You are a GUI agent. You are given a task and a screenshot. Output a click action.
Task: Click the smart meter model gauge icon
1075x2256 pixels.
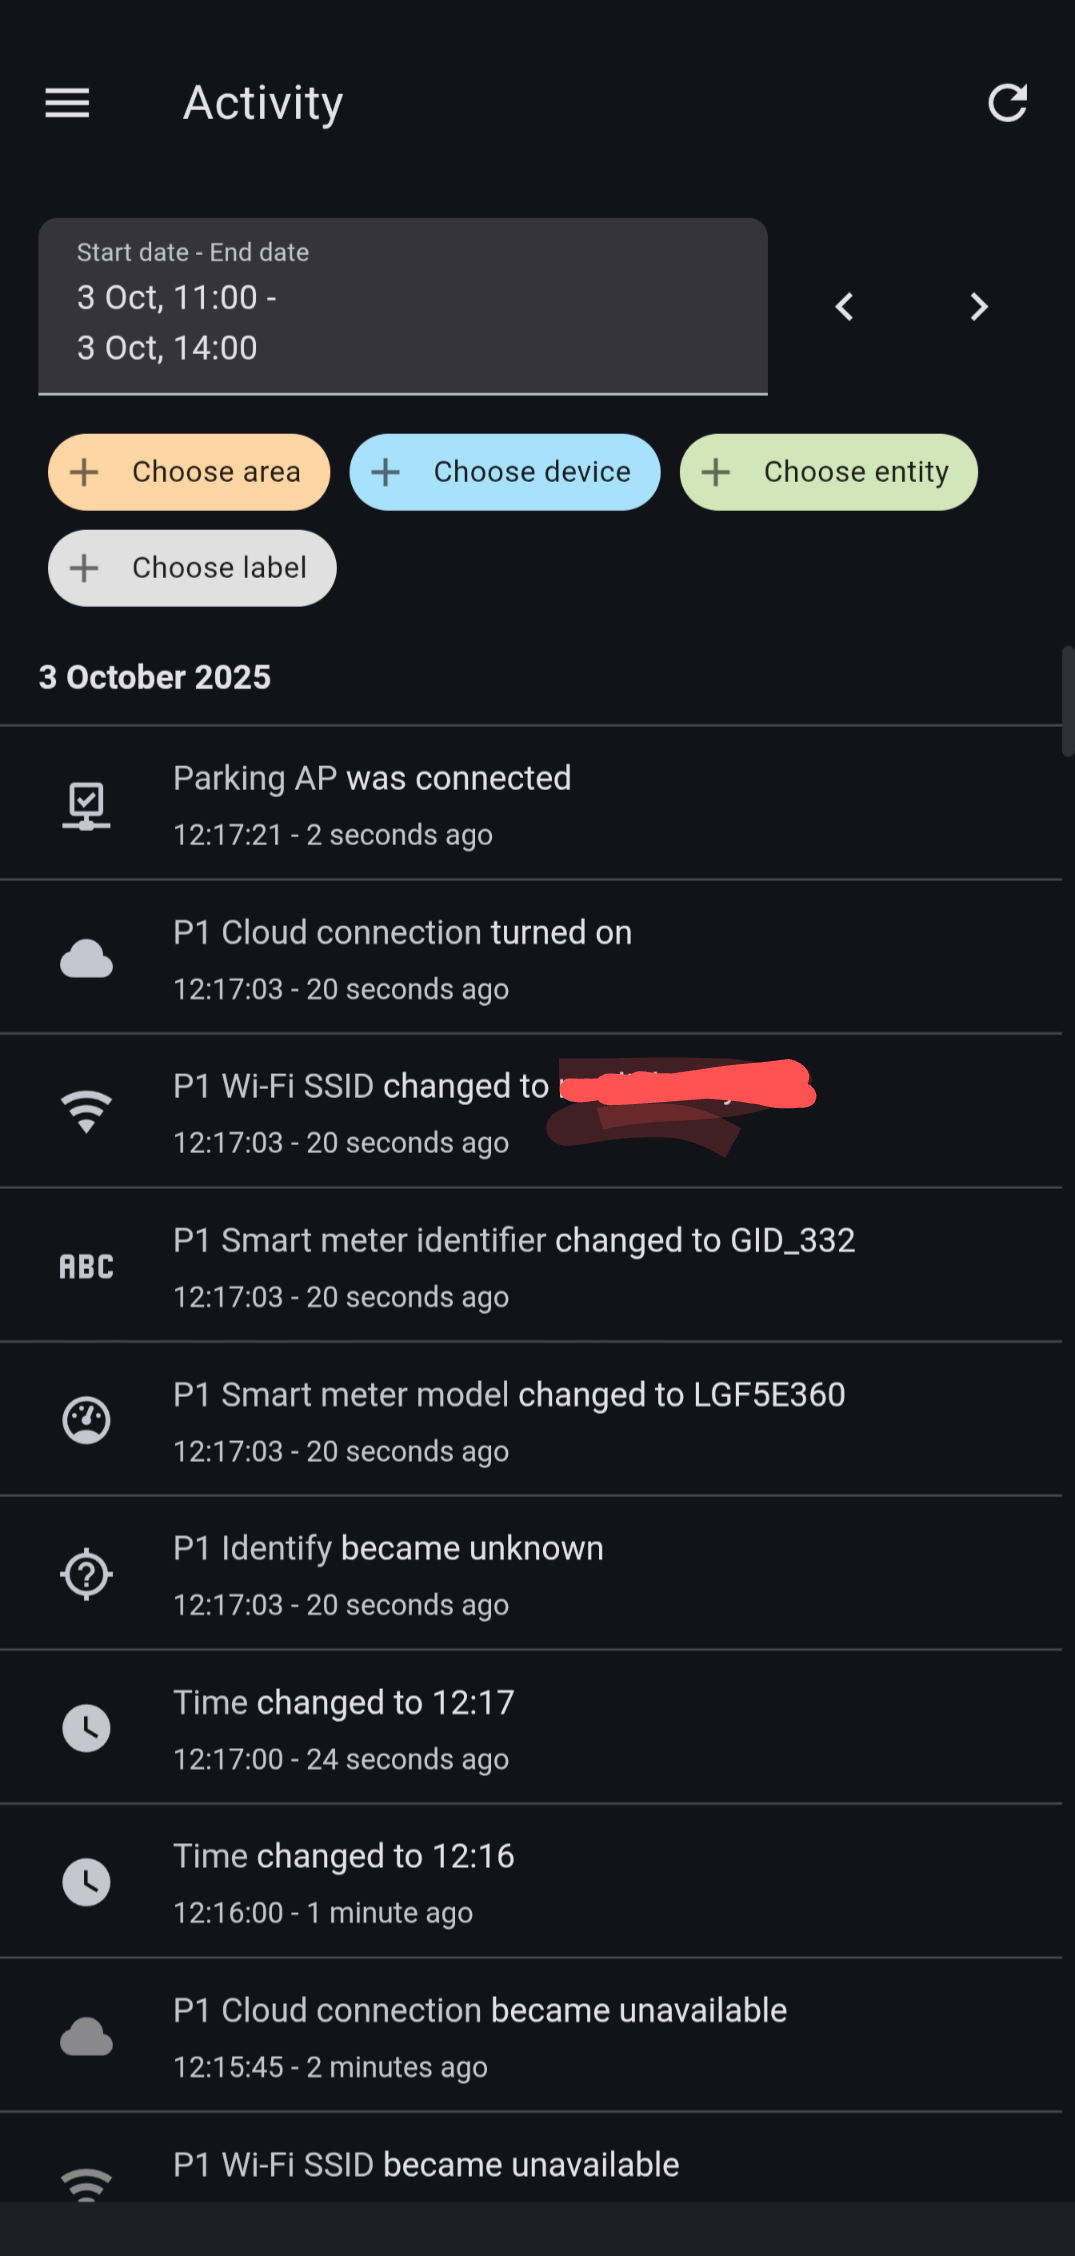pyautogui.click(x=87, y=1420)
